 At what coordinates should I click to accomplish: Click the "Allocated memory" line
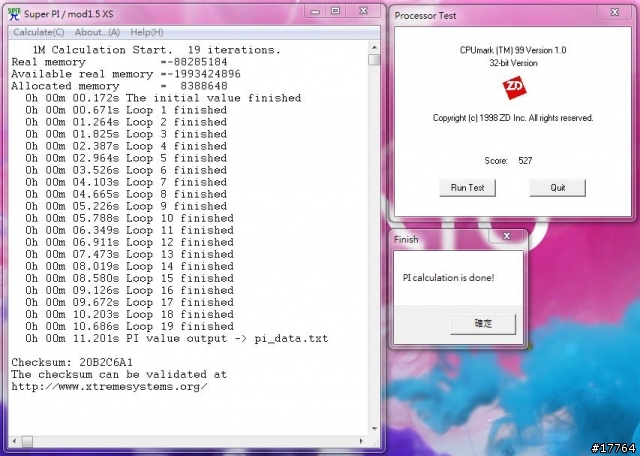[x=119, y=86]
